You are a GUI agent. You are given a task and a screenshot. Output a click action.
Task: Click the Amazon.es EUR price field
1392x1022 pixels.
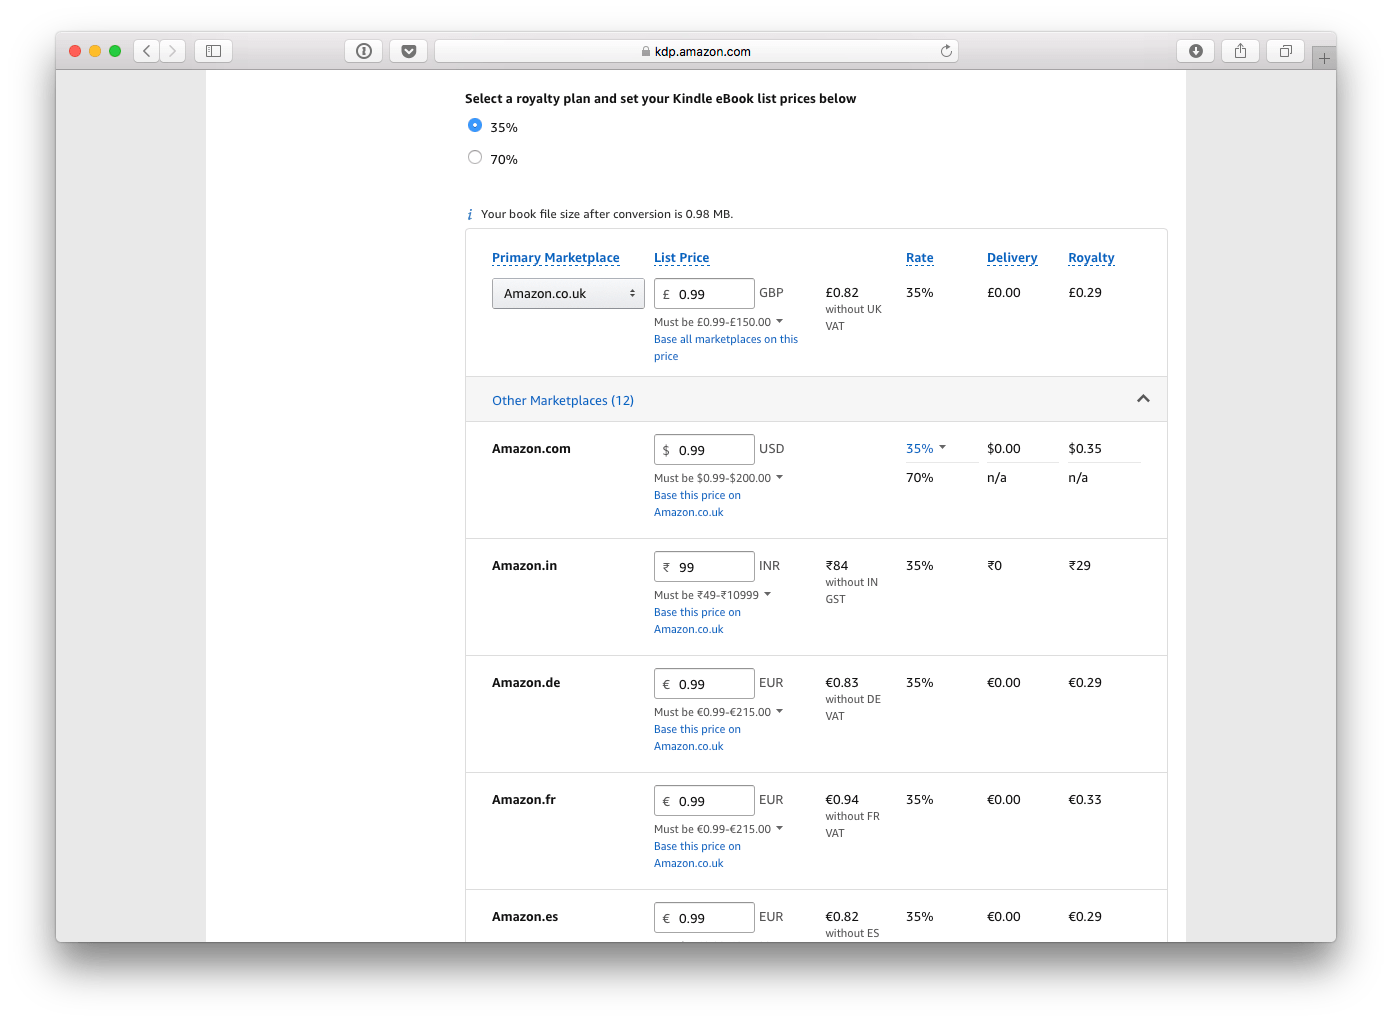704,918
